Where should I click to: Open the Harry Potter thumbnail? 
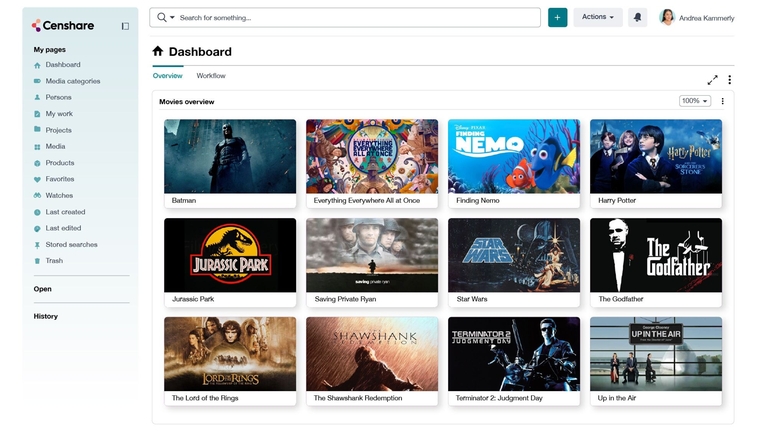(656, 156)
